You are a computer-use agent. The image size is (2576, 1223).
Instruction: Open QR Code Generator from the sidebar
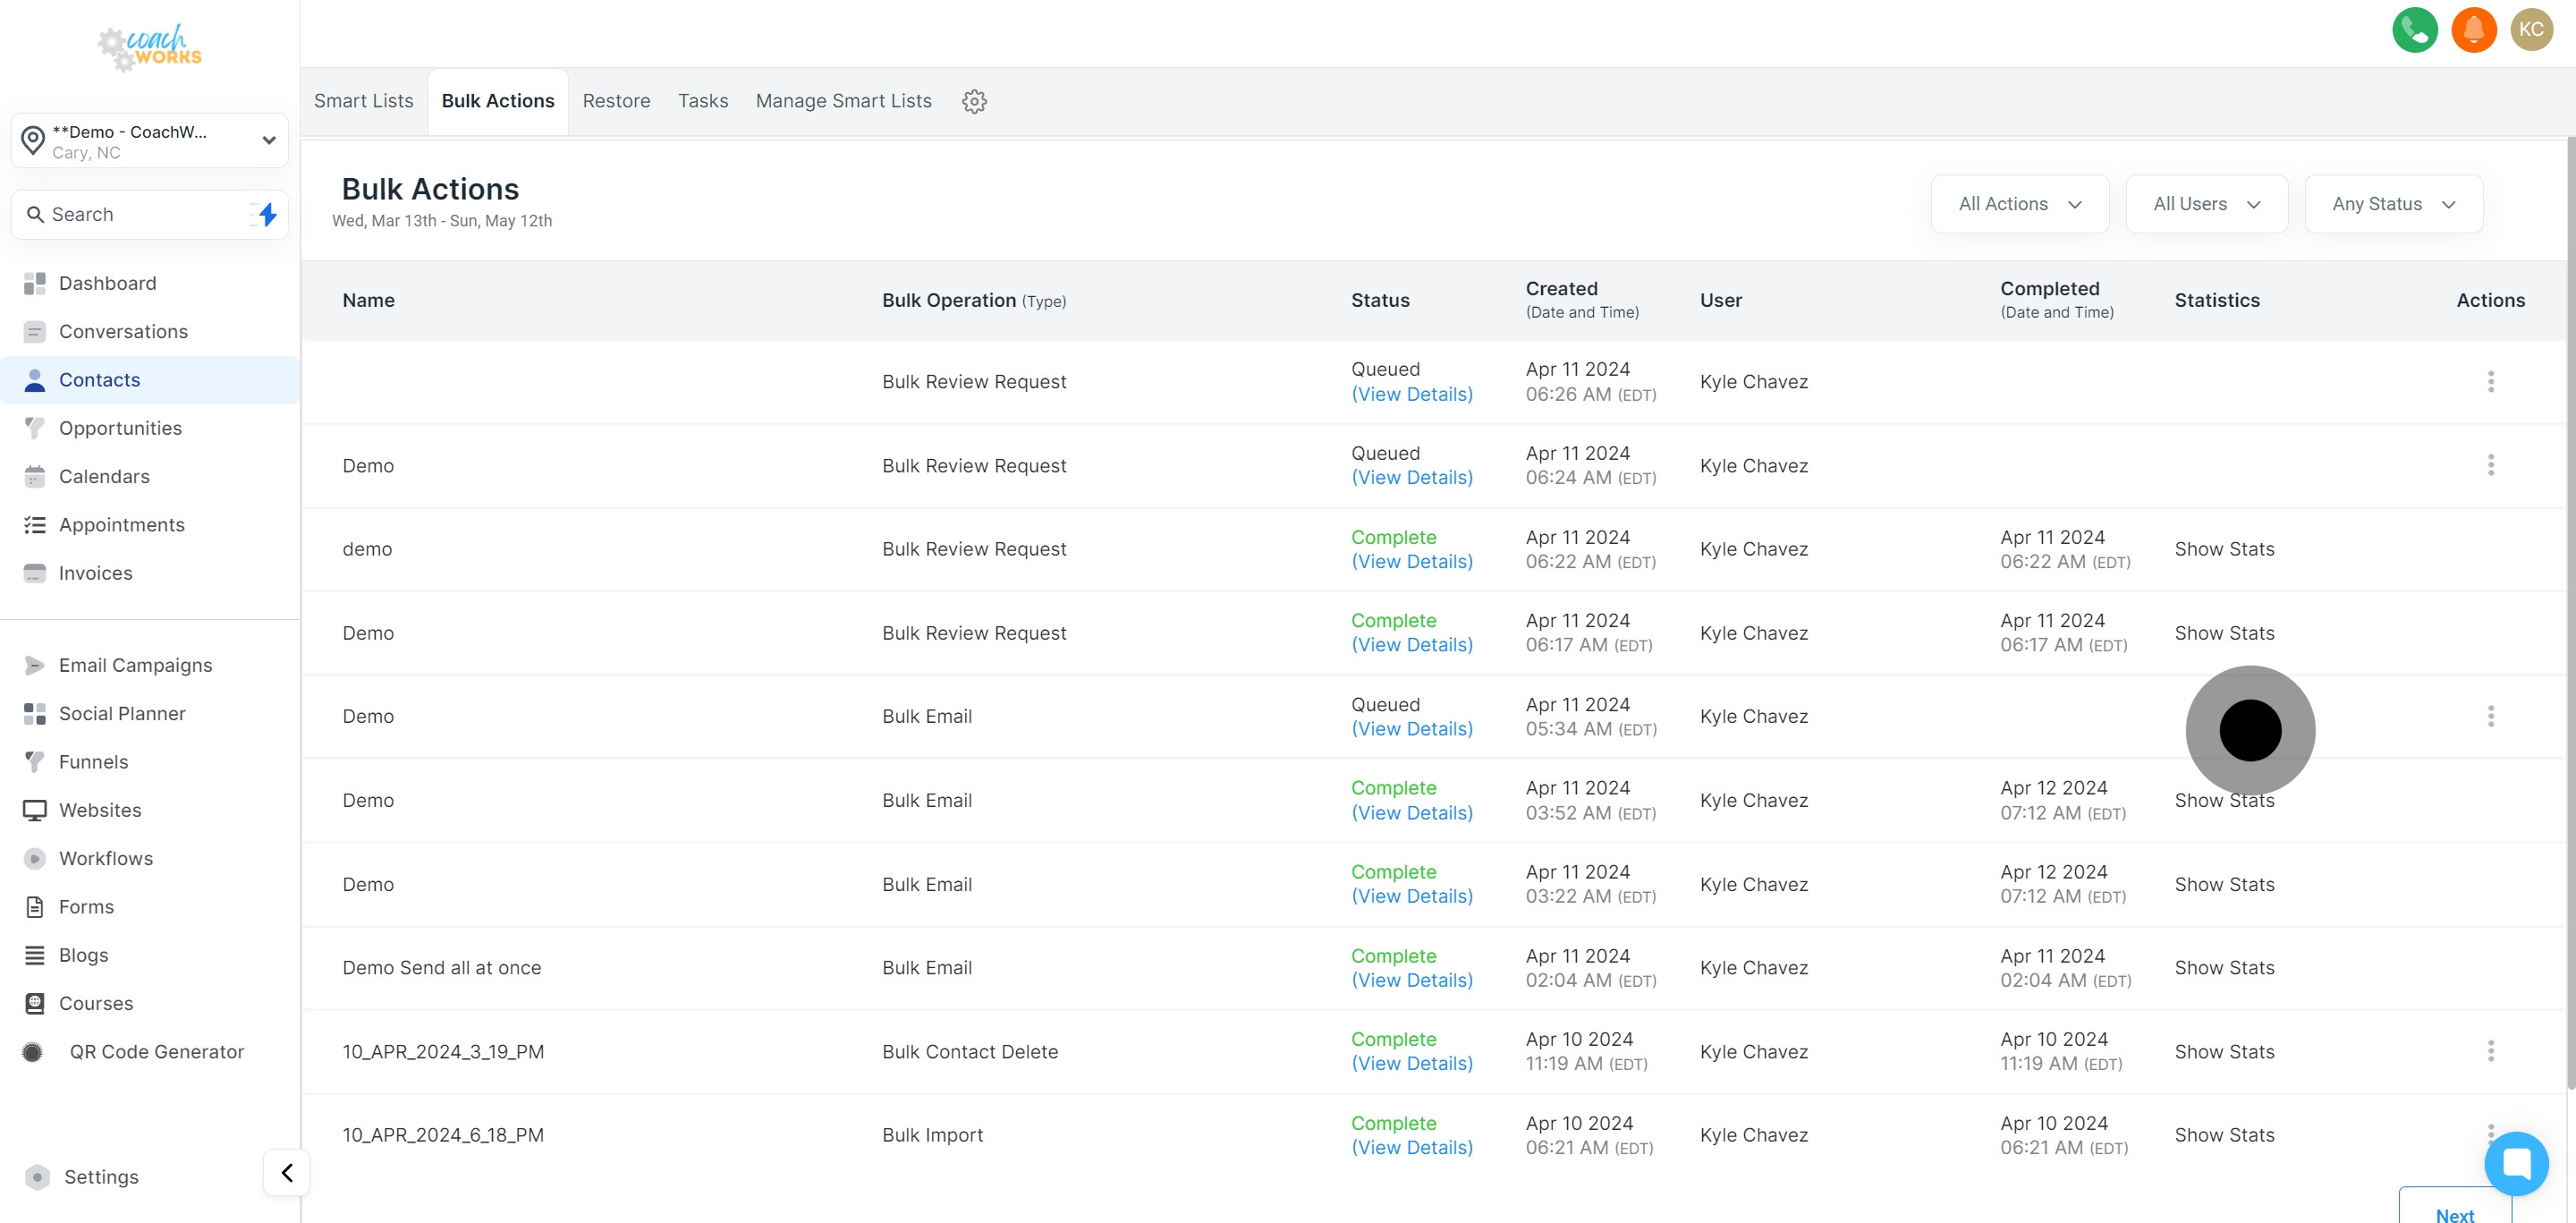point(156,1051)
